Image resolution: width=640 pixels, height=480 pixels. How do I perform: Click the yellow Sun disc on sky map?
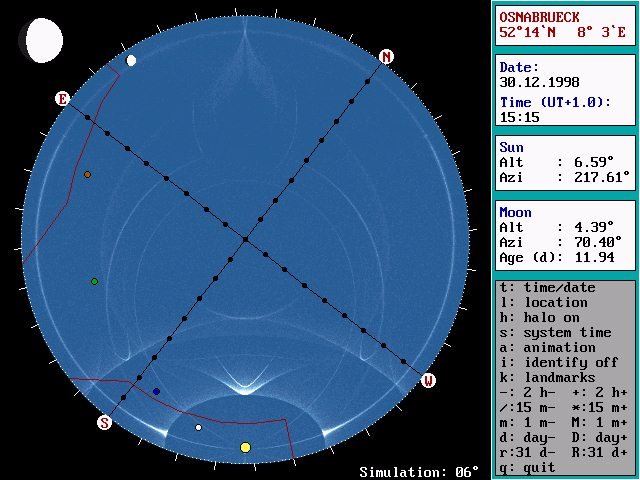tap(245, 447)
